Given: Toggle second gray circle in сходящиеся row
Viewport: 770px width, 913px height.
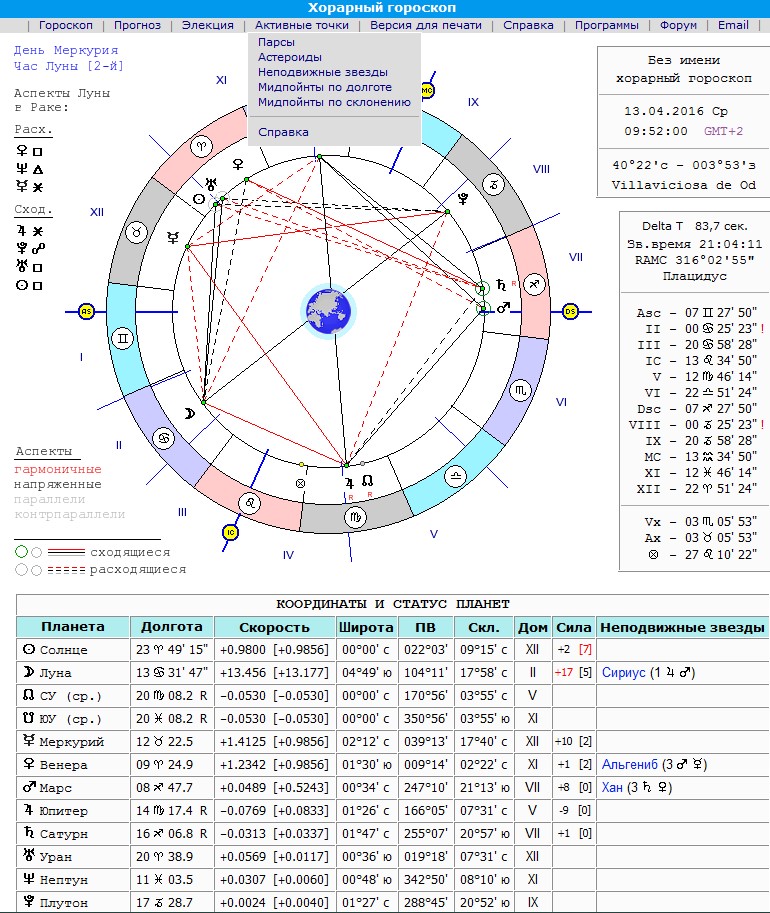Looking at the screenshot, I should pyautogui.click(x=36, y=552).
